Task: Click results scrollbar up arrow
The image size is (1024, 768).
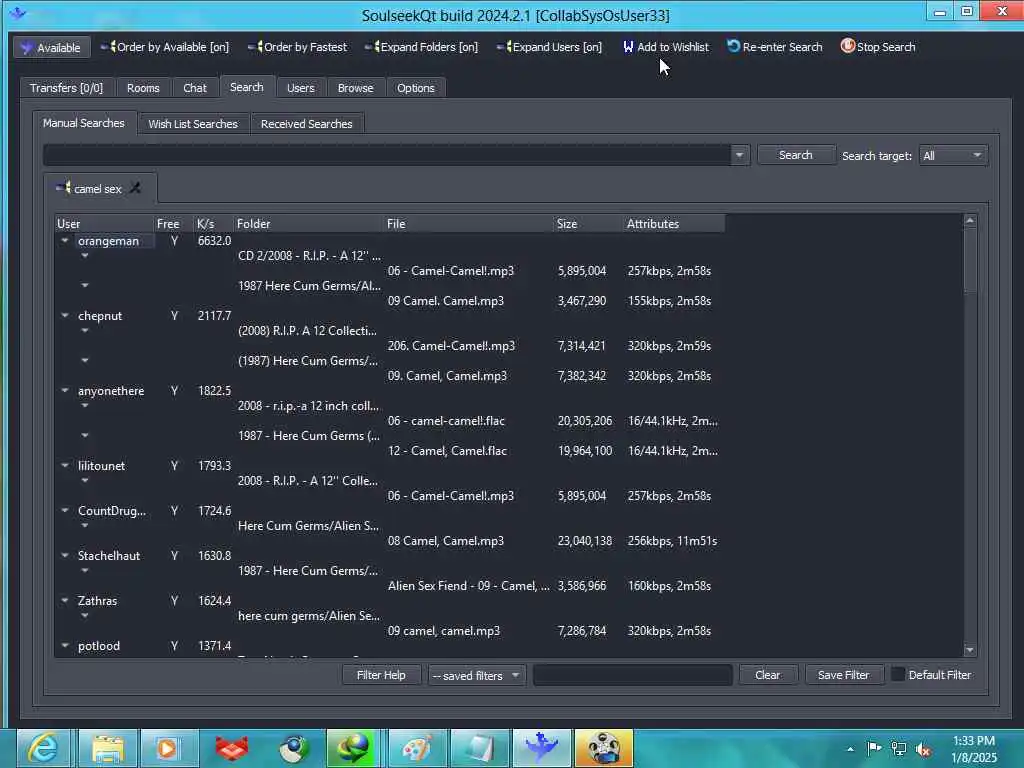Action: [x=970, y=221]
